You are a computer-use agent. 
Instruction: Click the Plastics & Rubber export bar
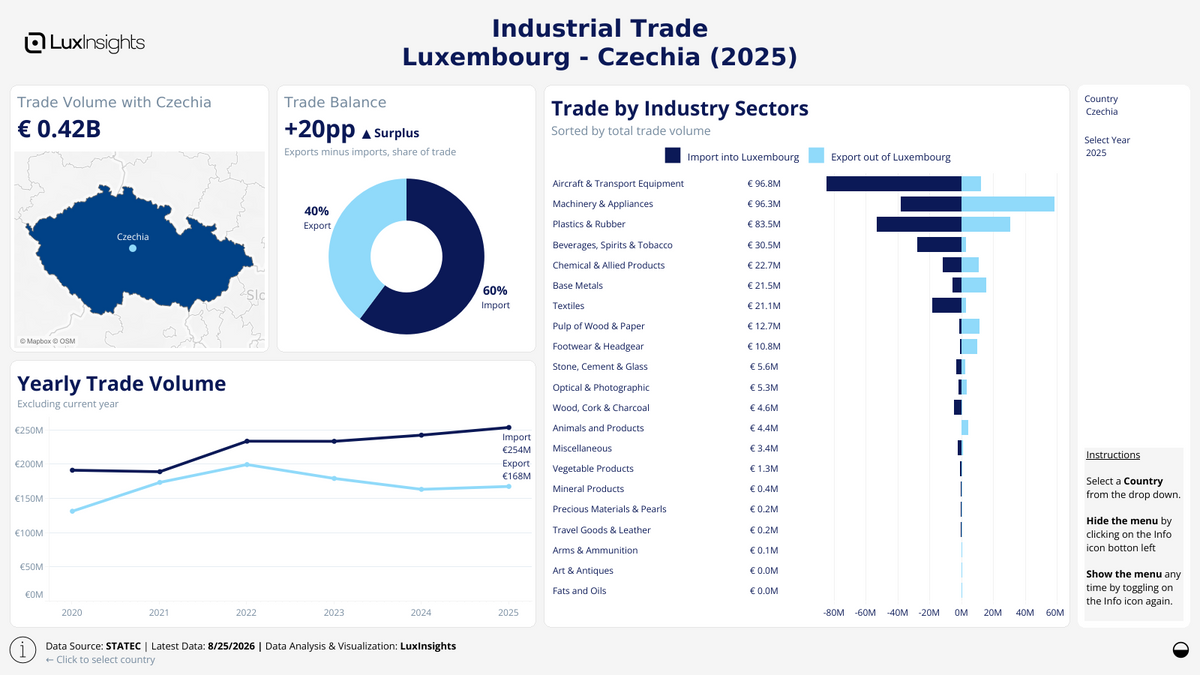coord(986,224)
